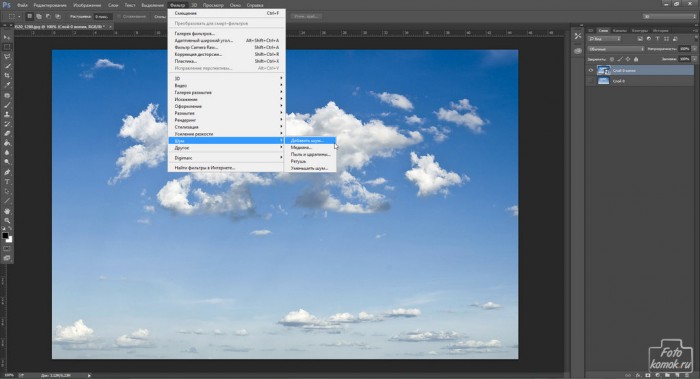This screenshot has height=379, width=700.
Task: Change the screen mode icon
Action: 7,258
